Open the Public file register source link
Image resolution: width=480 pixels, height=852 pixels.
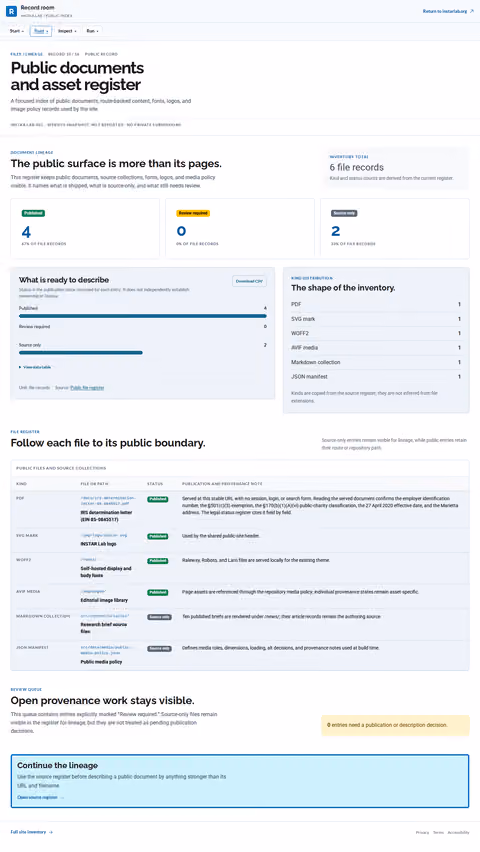87,387
